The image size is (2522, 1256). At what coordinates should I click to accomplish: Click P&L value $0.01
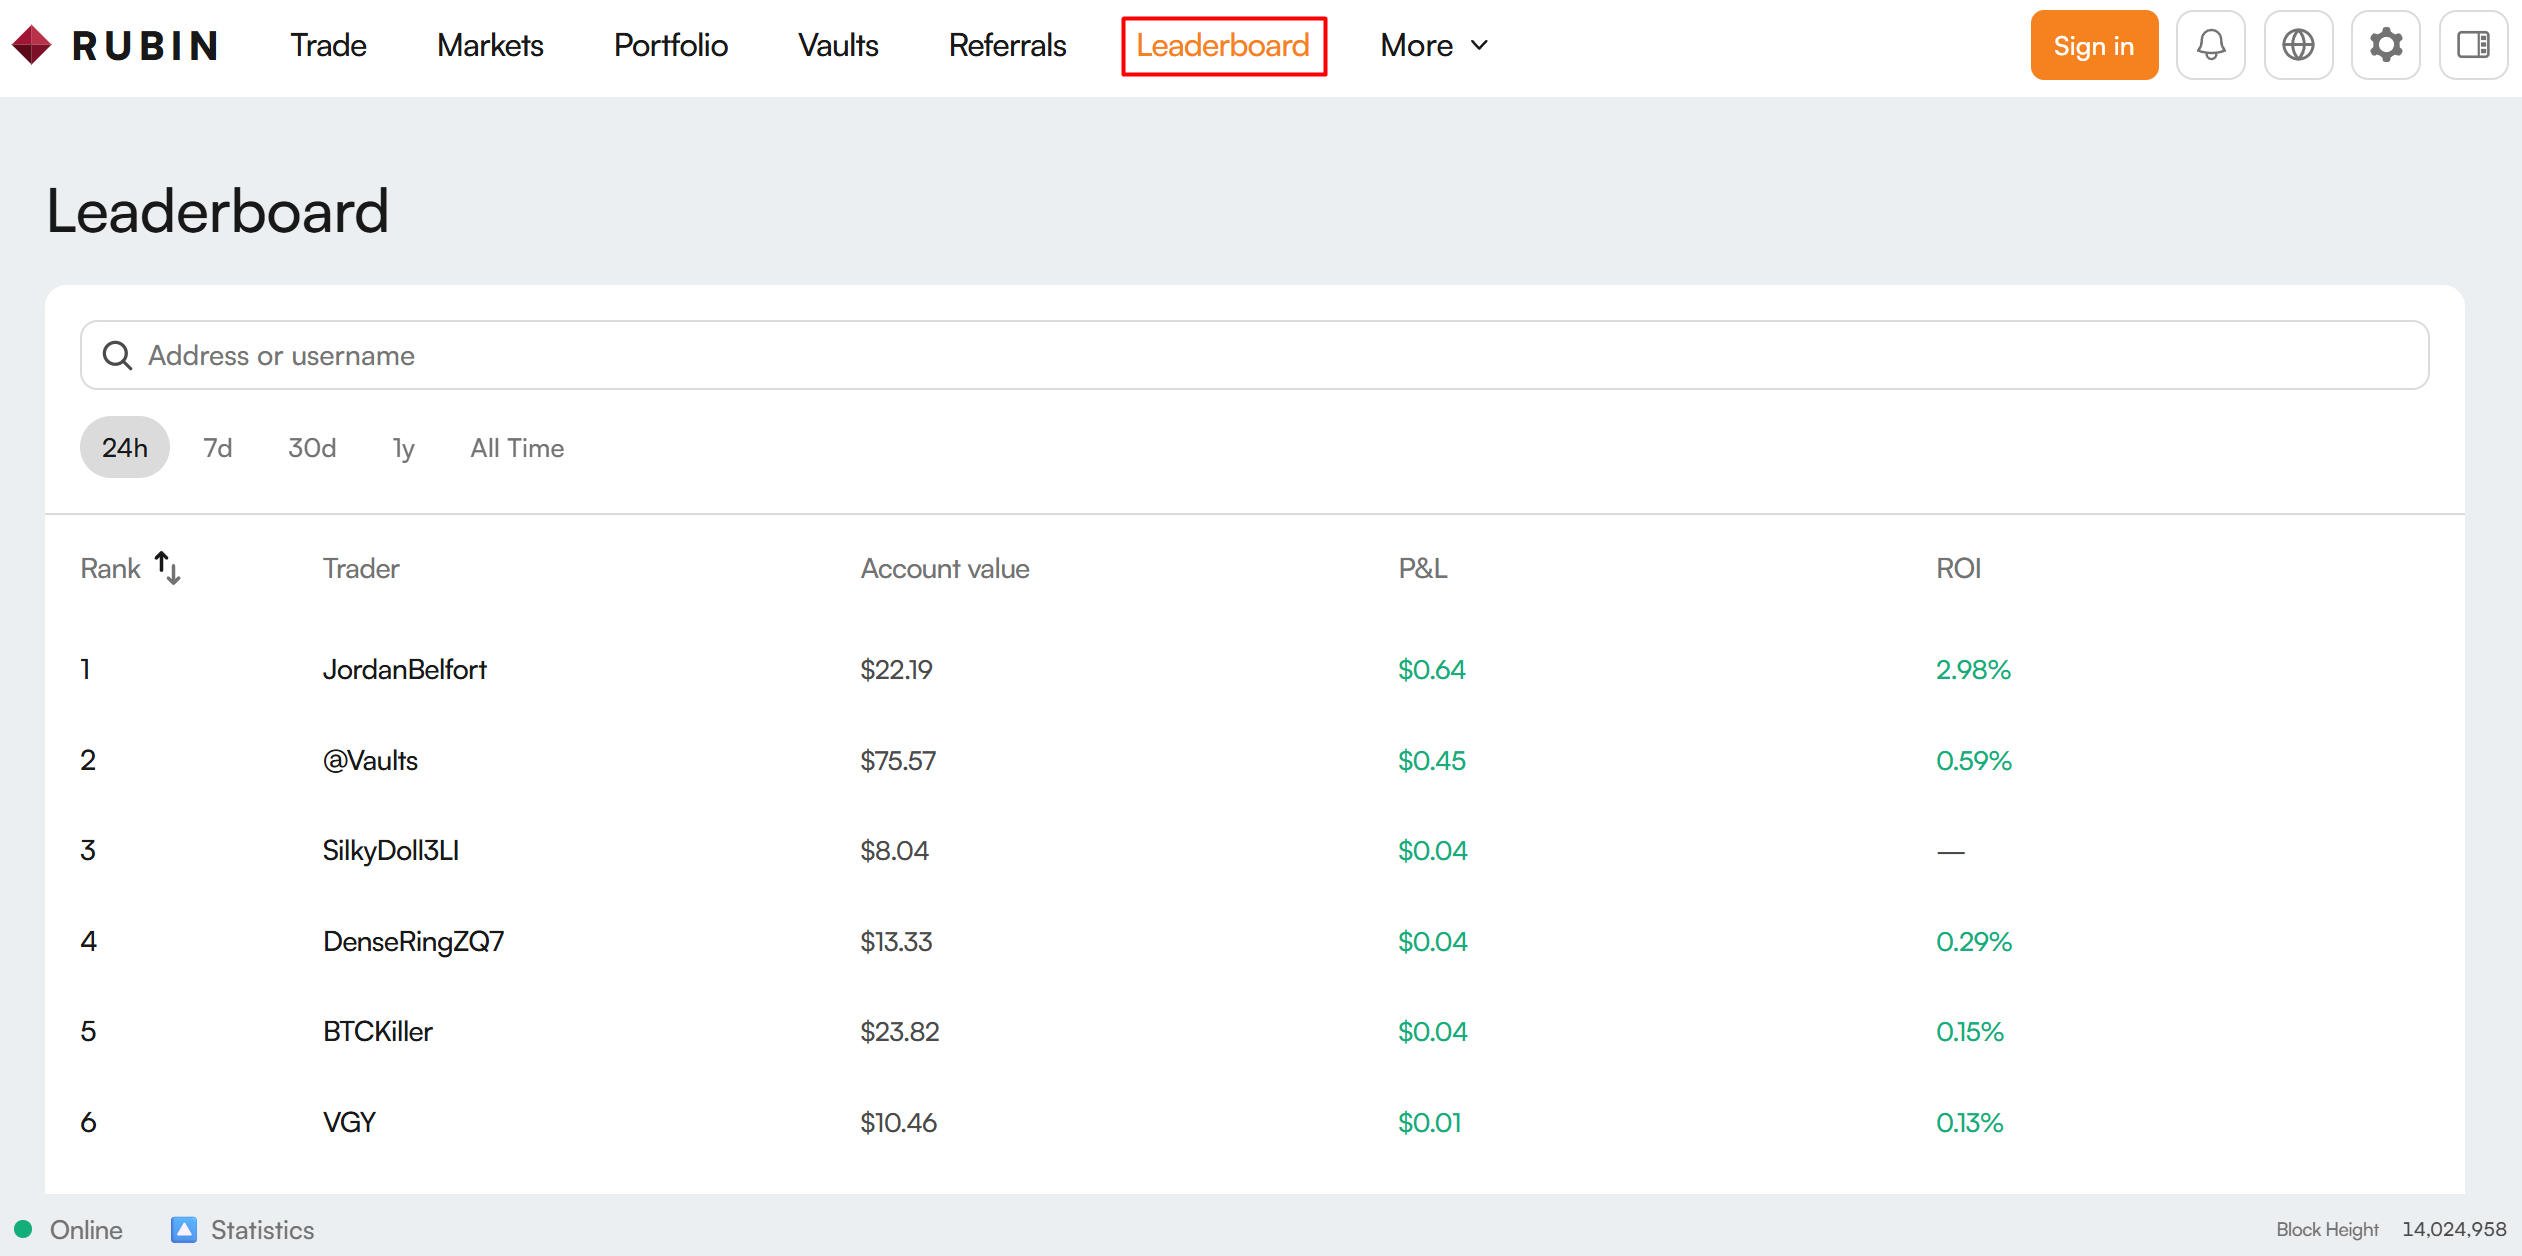(x=1429, y=1122)
